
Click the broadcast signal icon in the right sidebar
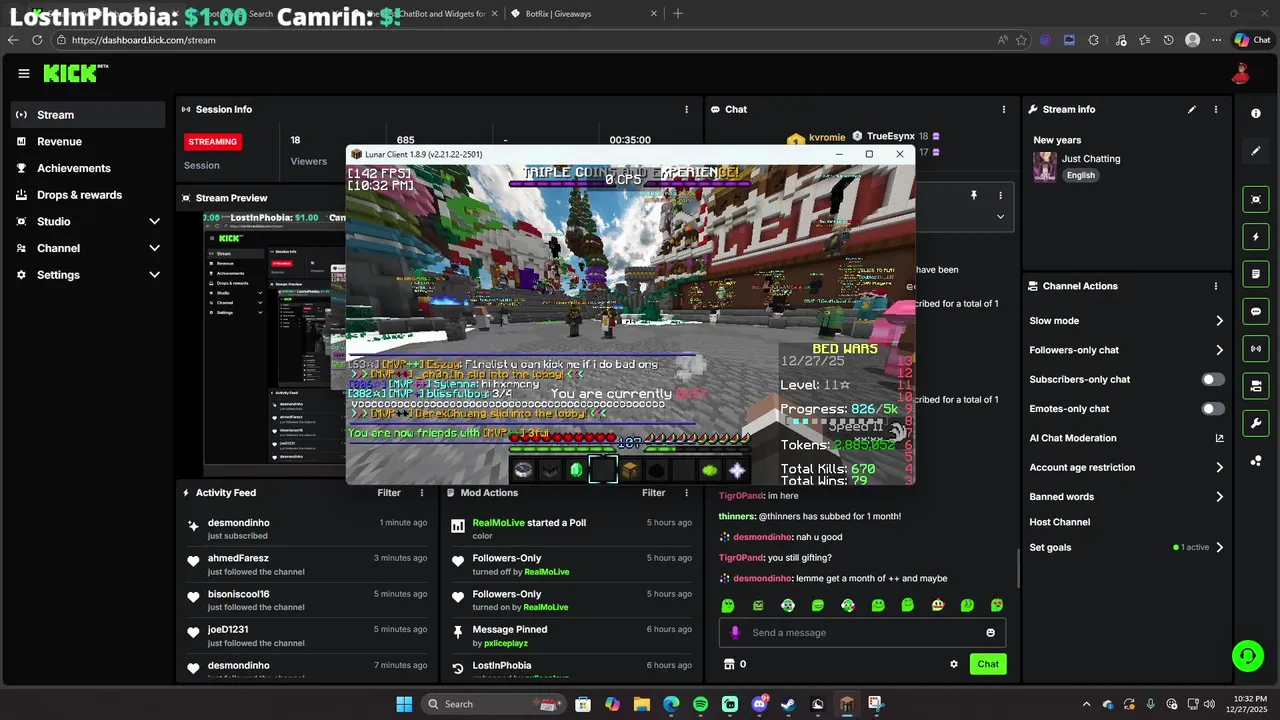(x=1256, y=348)
